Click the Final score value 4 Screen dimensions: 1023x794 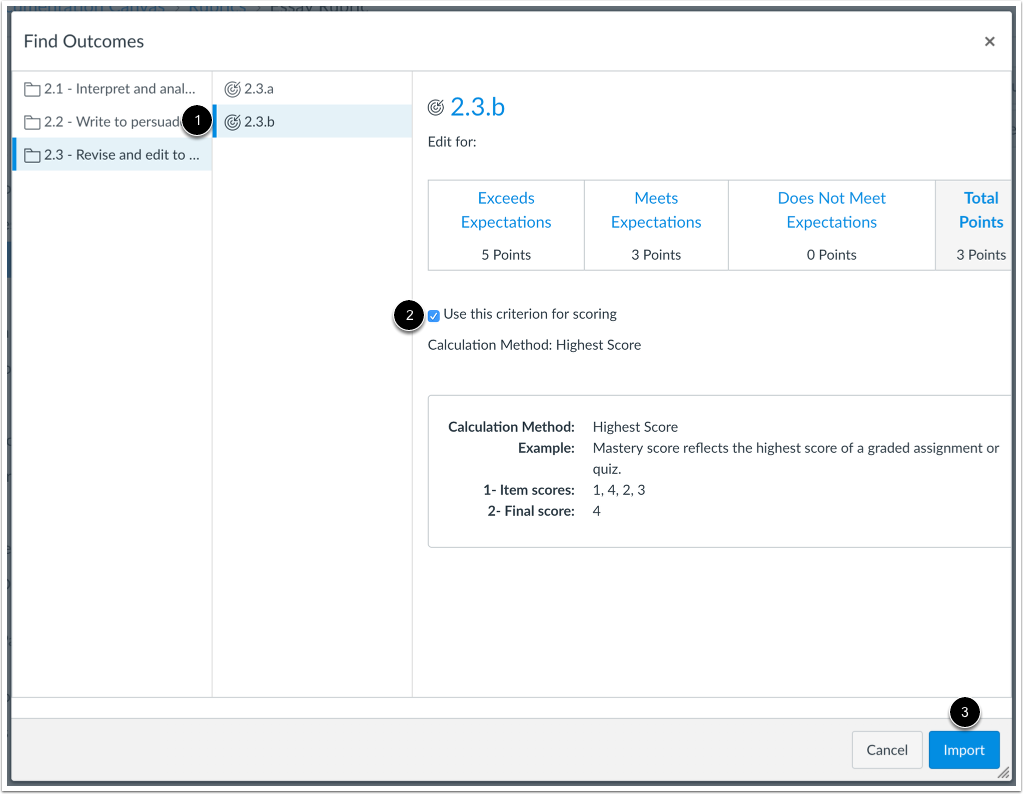click(x=596, y=511)
